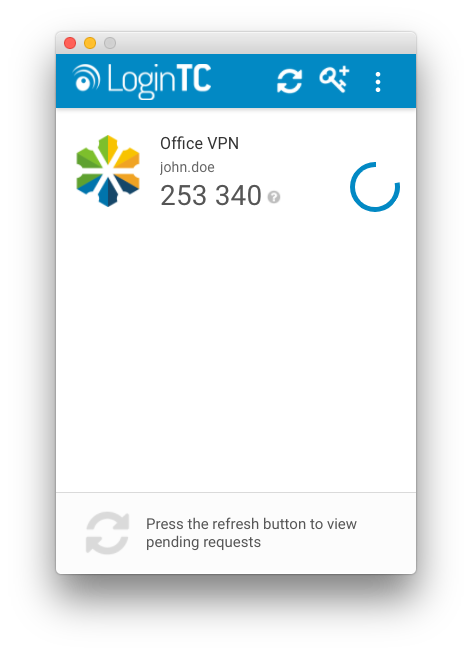472x654 pixels.
Task: Select the Office VPN token title
Action: click(199, 143)
